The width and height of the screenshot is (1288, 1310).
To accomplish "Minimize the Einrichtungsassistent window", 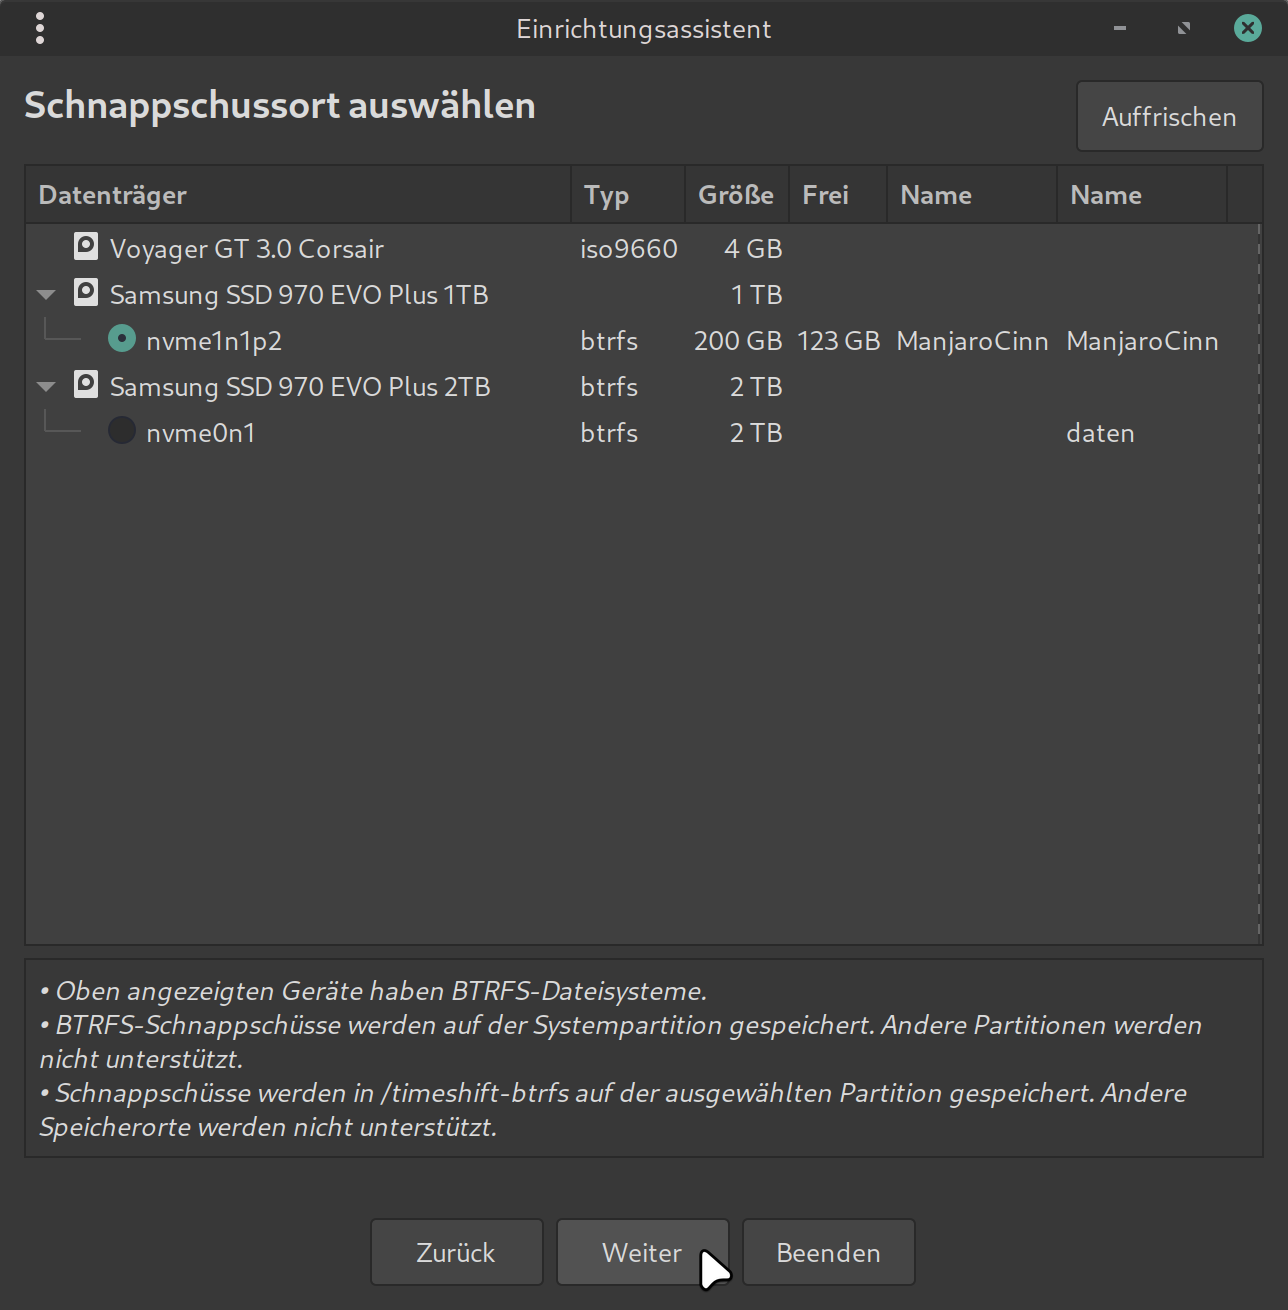I will tap(1120, 29).
